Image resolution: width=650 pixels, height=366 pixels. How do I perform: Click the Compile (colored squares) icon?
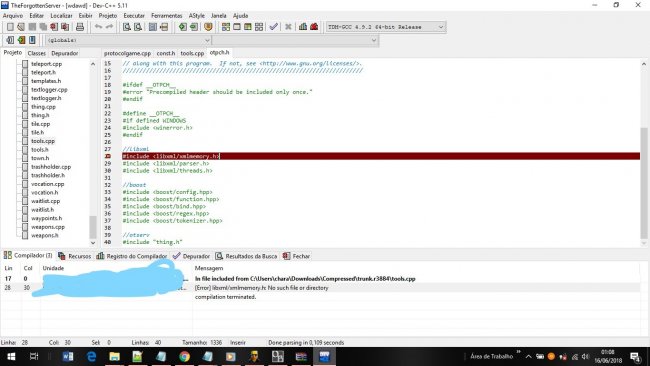226,27
